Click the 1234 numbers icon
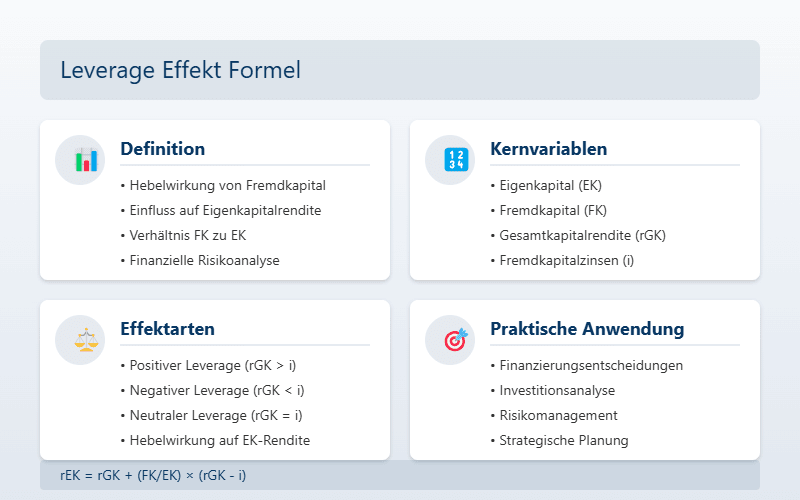This screenshot has height=500, width=800. [455, 160]
